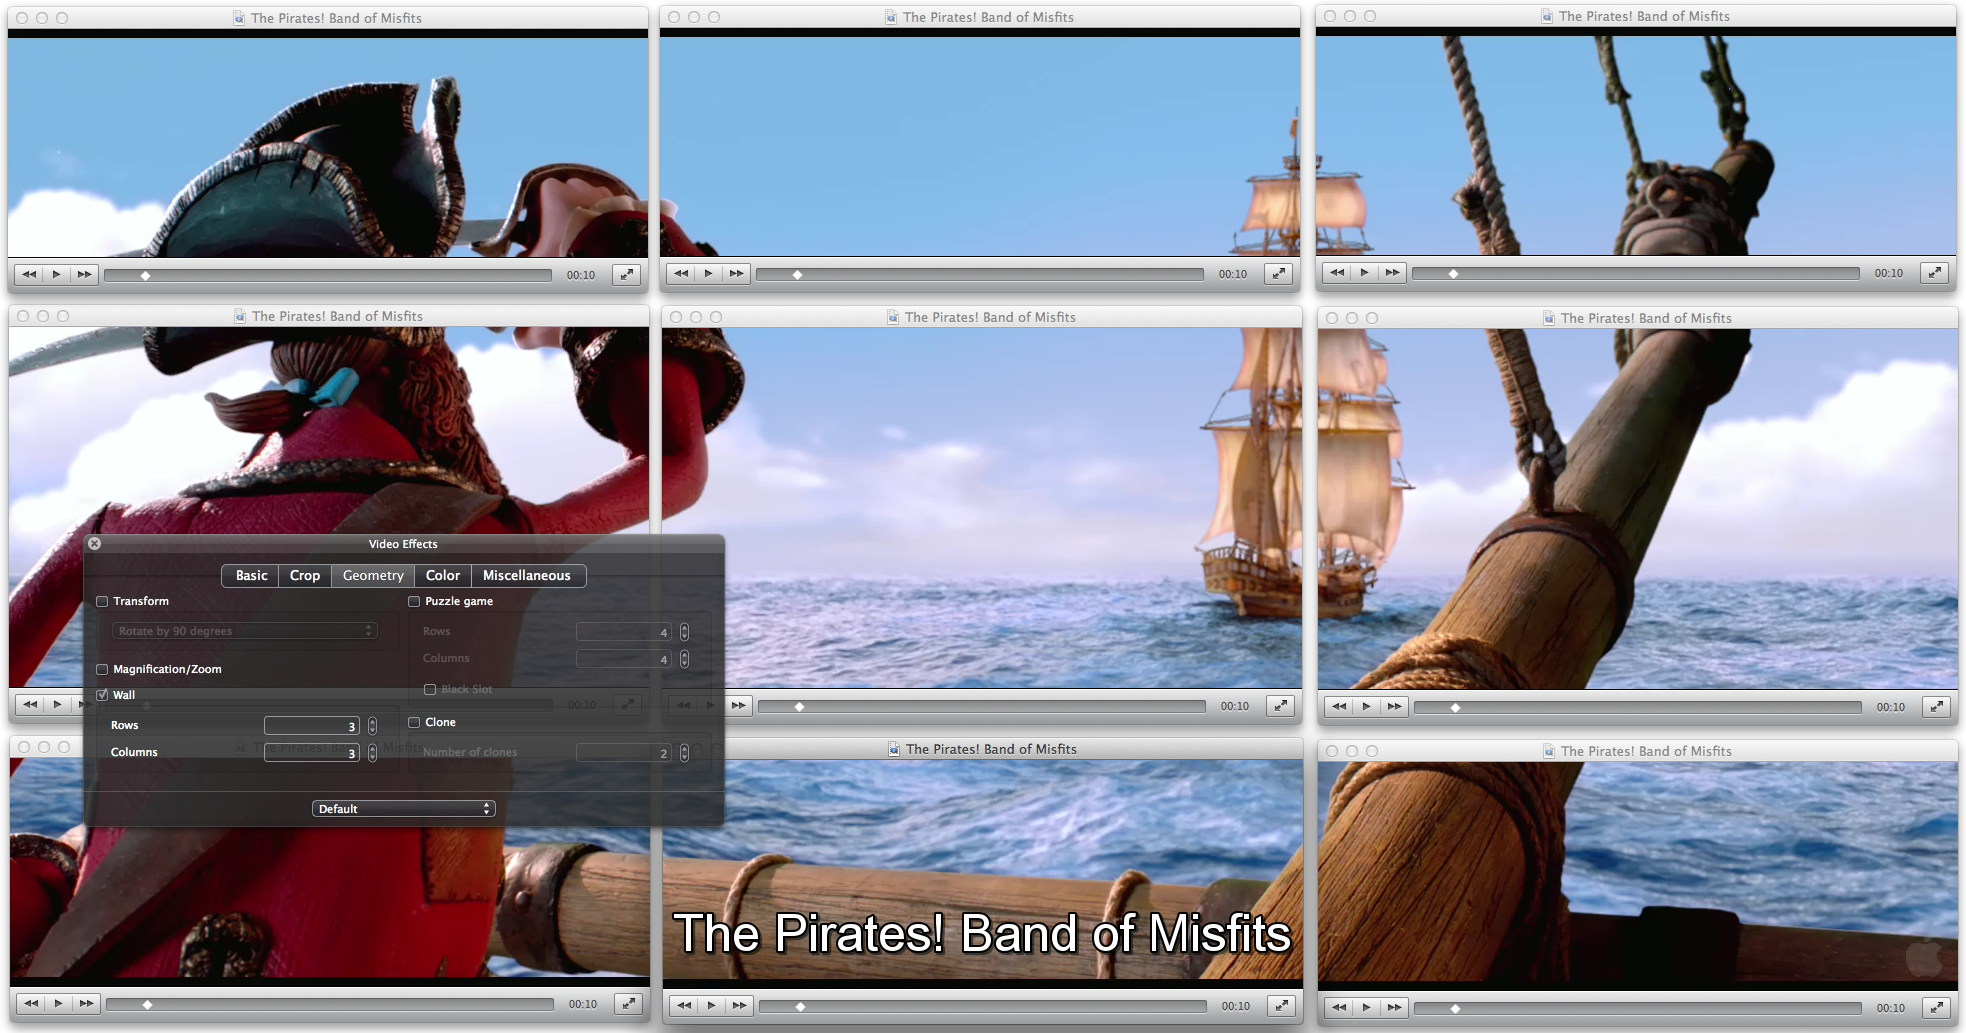Rewind video in the top-left window
Image resolution: width=1966 pixels, height=1033 pixels.
[x=29, y=274]
